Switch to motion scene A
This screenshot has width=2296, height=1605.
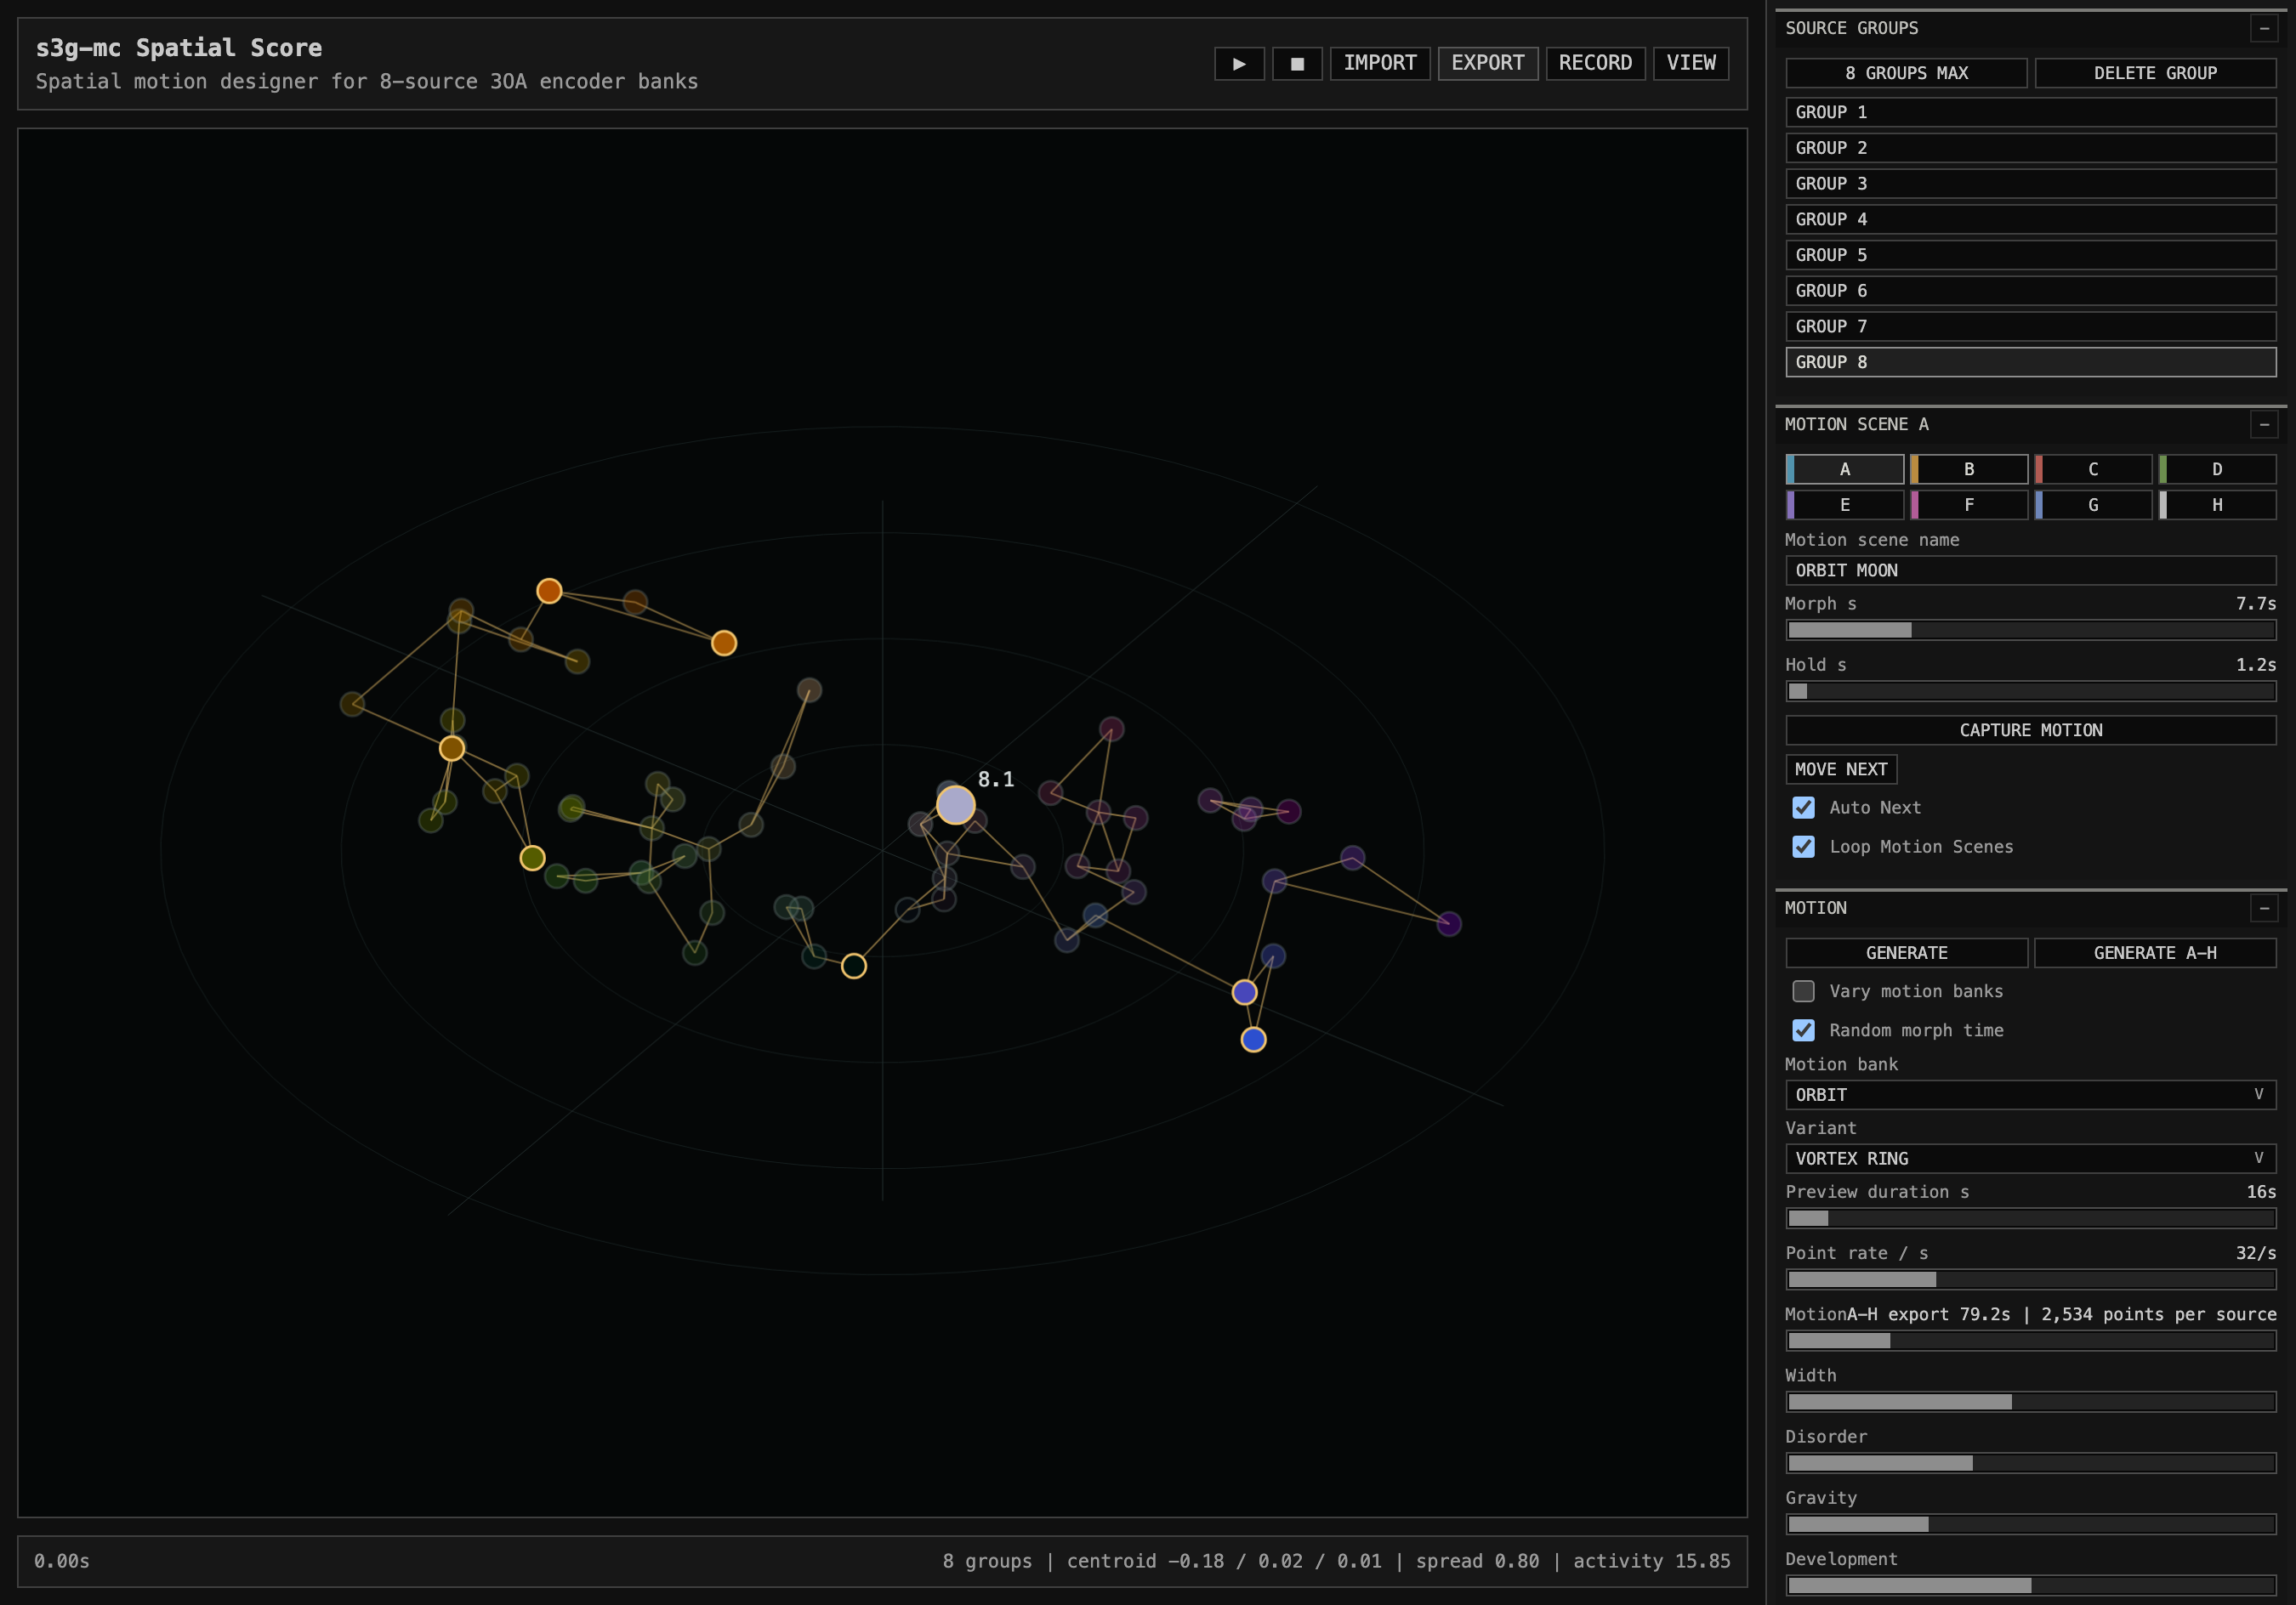[x=1845, y=469]
